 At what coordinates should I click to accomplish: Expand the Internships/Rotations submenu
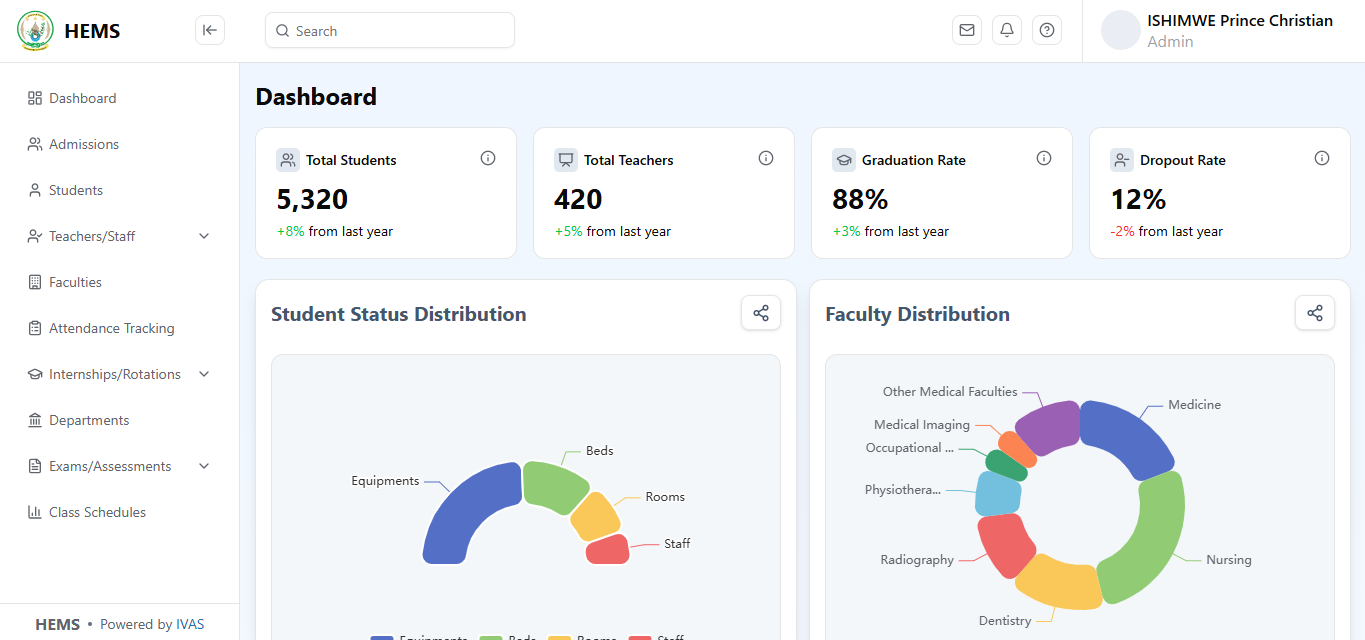pyautogui.click(x=204, y=374)
